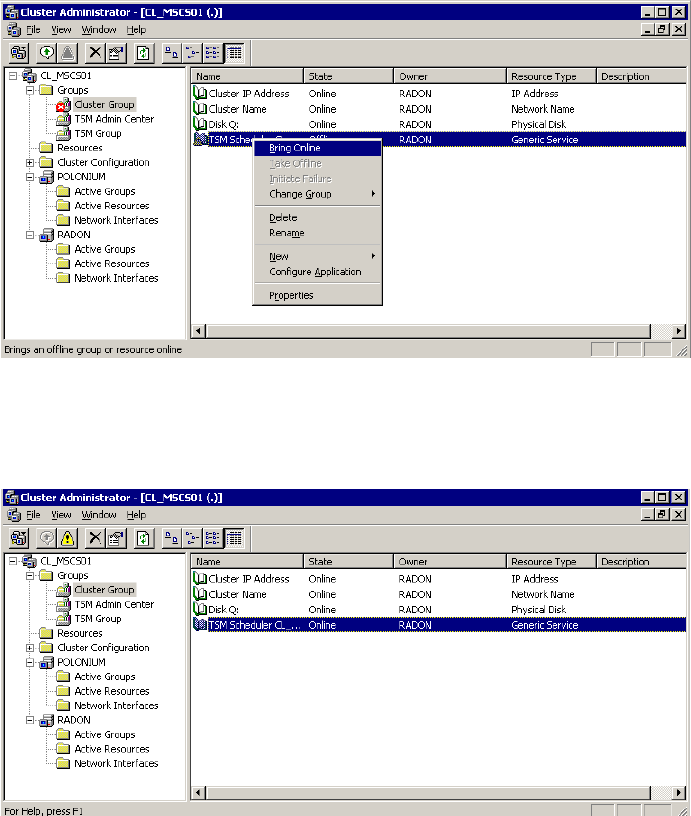Click Open Connection icon in lower window toolbar
The width and height of the screenshot is (691, 816).
pos(19,538)
